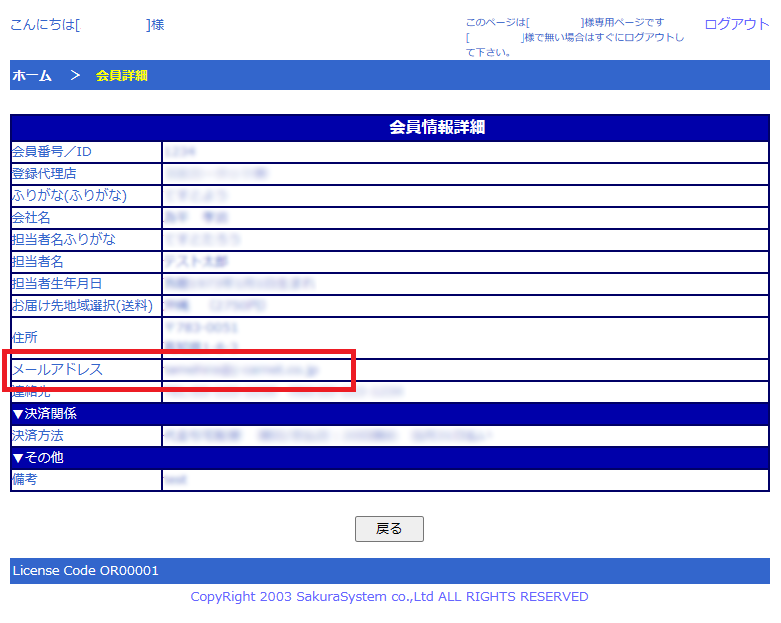Click the ログアウト link
Image resolution: width=781 pixels, height=623 pixels.
pos(736,24)
